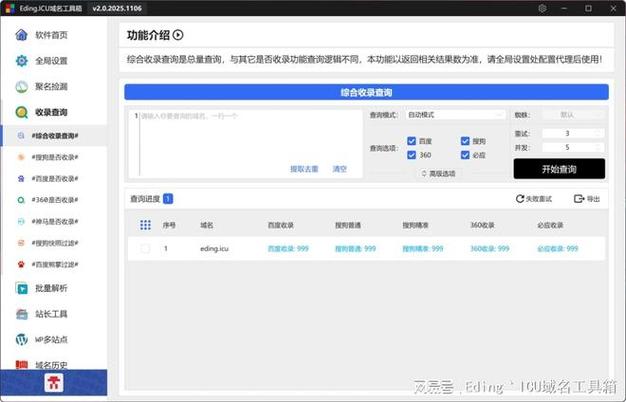The width and height of the screenshot is (626, 402).
Task: Click the WP多站点 WordPress icon
Action: point(22,339)
